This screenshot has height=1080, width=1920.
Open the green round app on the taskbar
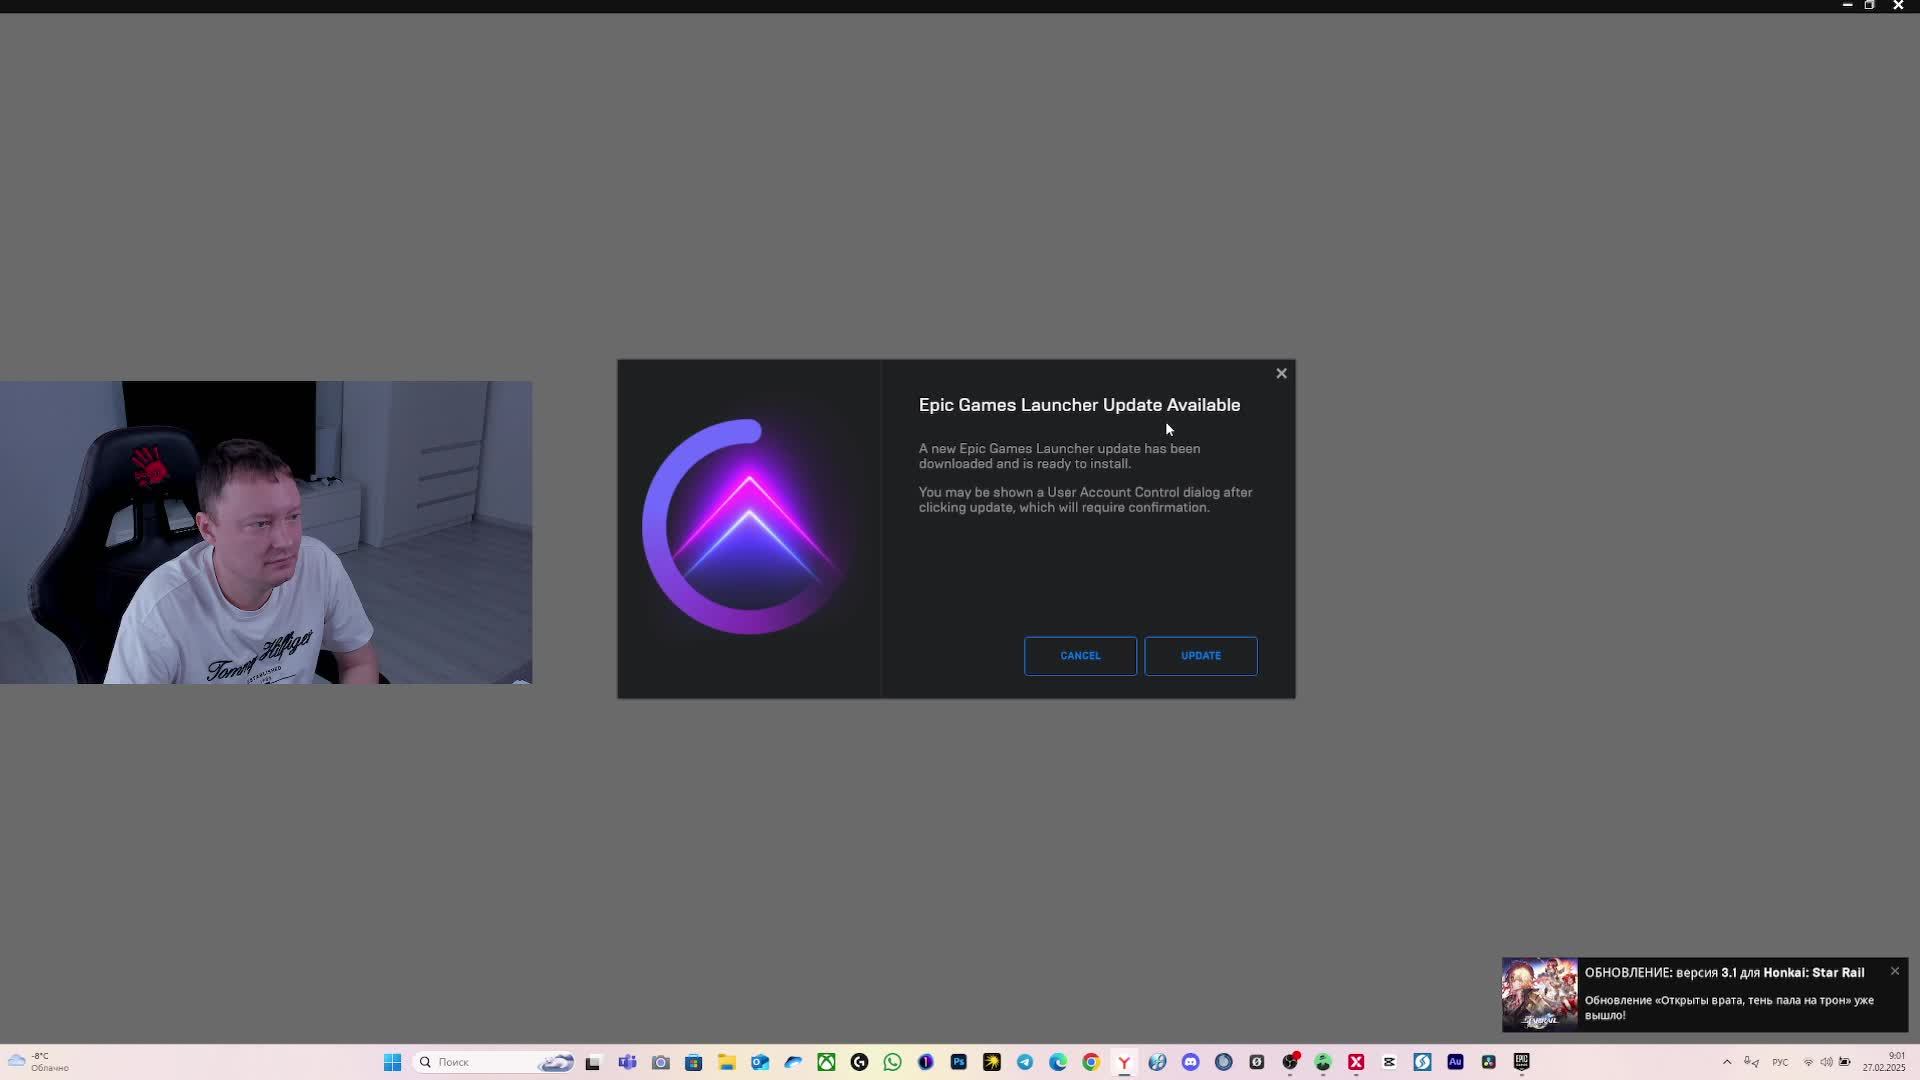[x=1323, y=1062]
